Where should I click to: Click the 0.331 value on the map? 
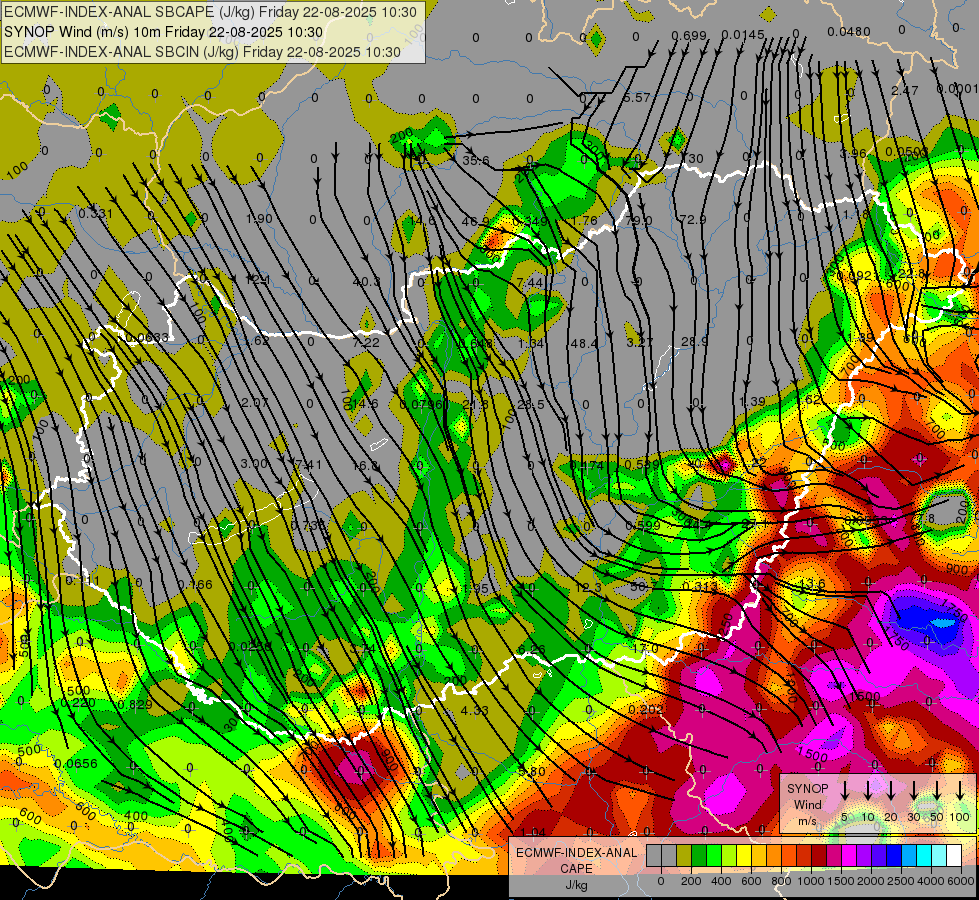coord(96,214)
